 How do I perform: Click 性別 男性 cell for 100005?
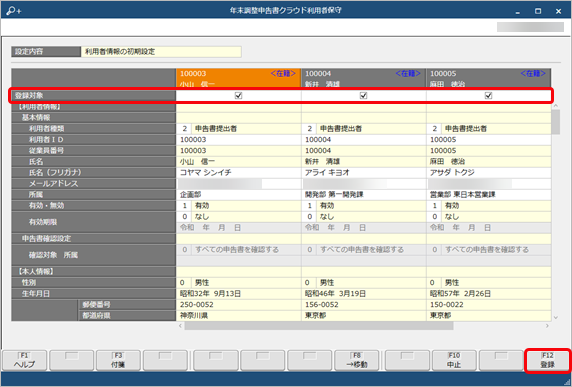pos(488,283)
